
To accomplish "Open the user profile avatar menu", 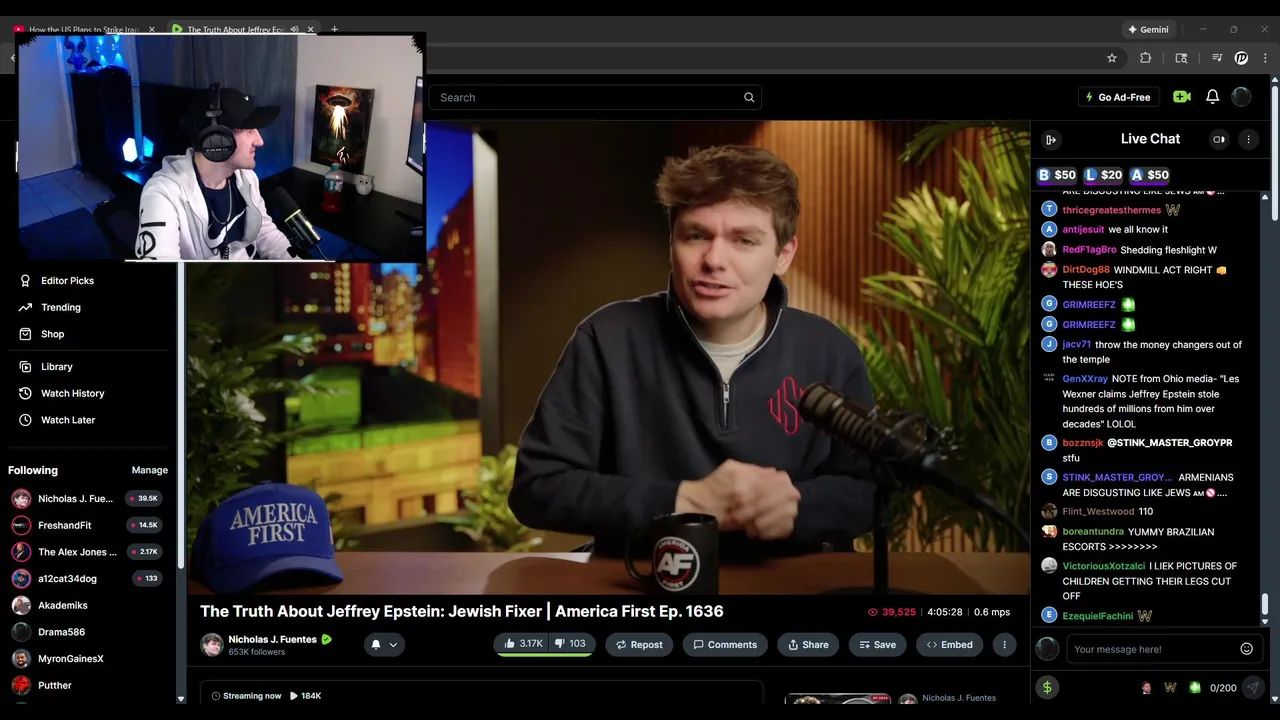I will [x=1241, y=97].
